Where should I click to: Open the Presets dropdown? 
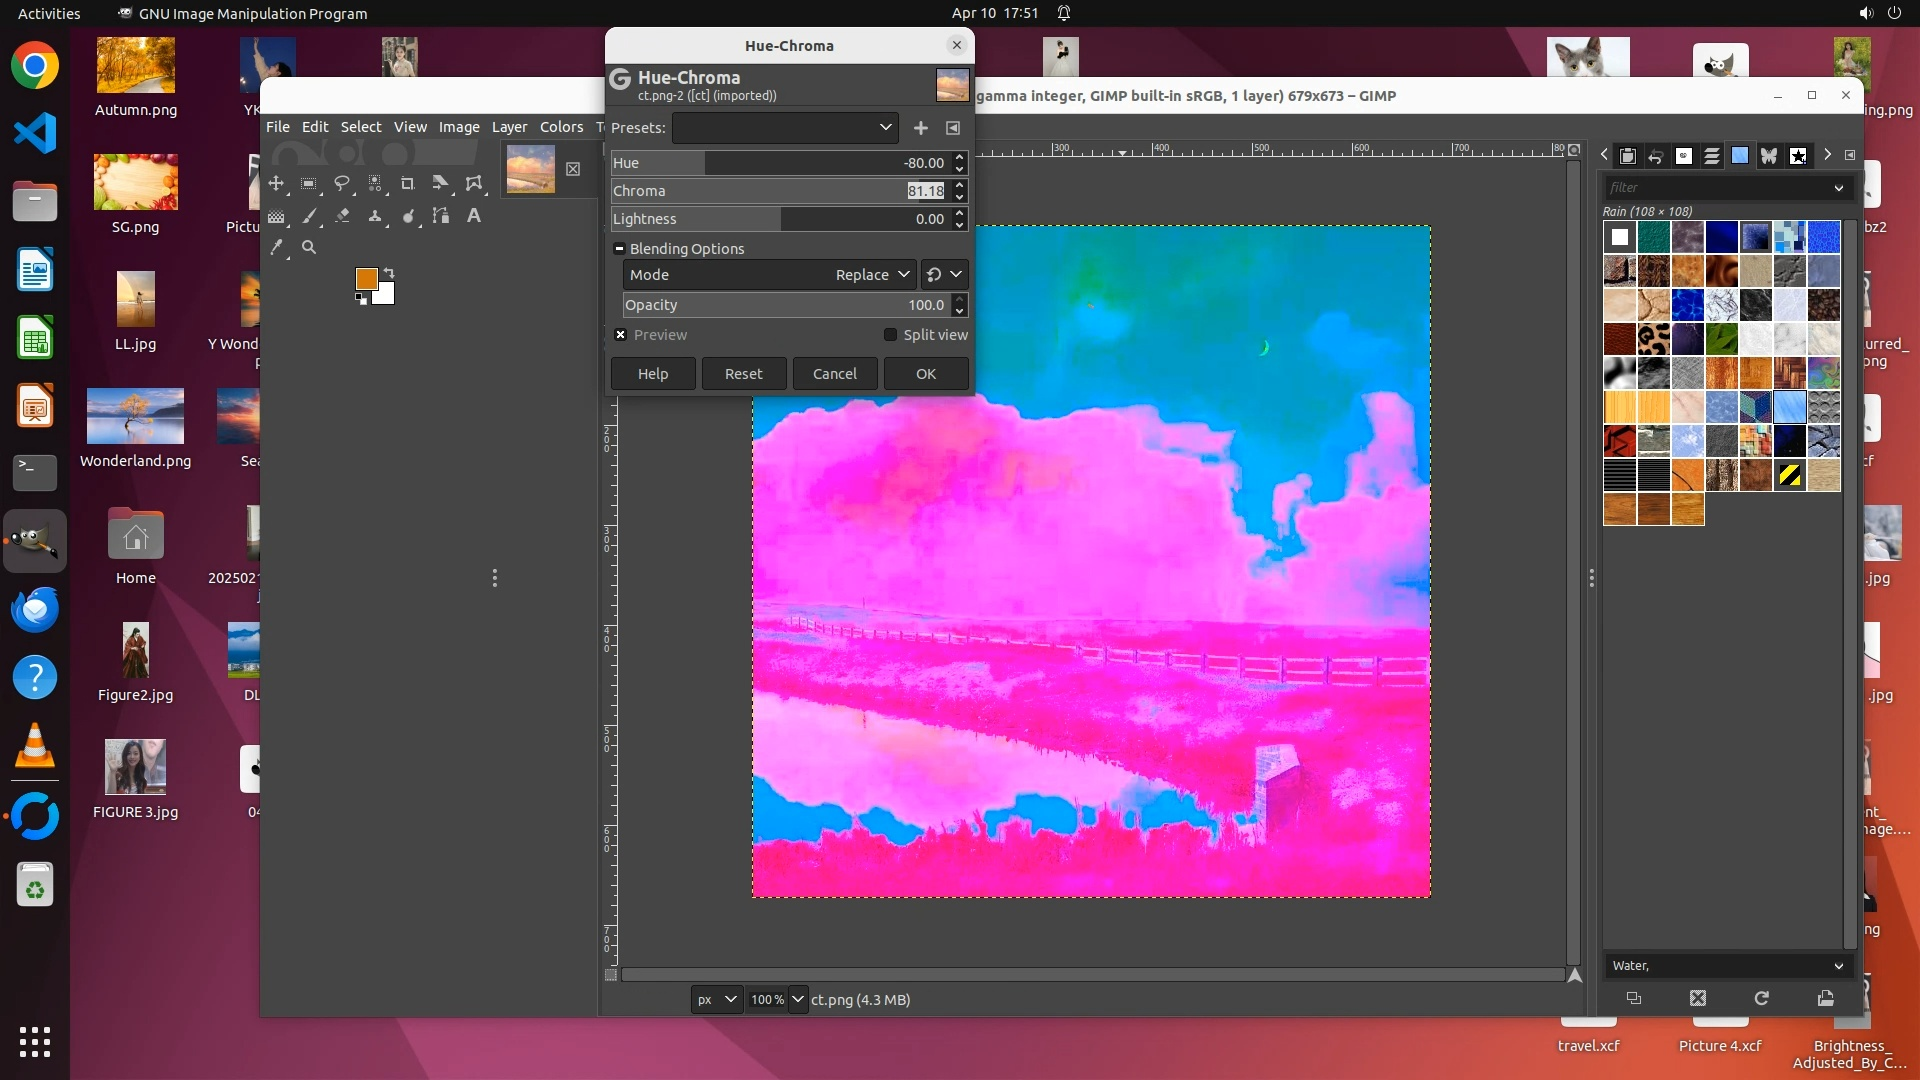coord(785,128)
